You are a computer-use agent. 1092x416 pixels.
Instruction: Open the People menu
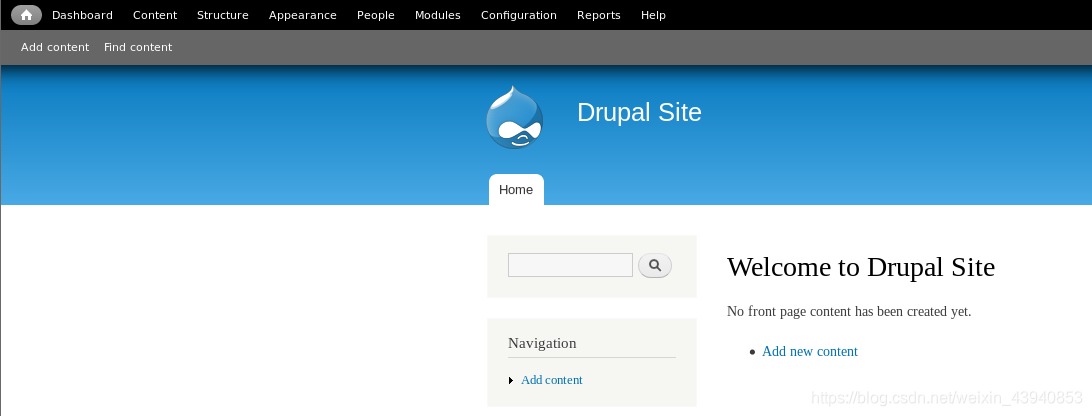click(376, 15)
